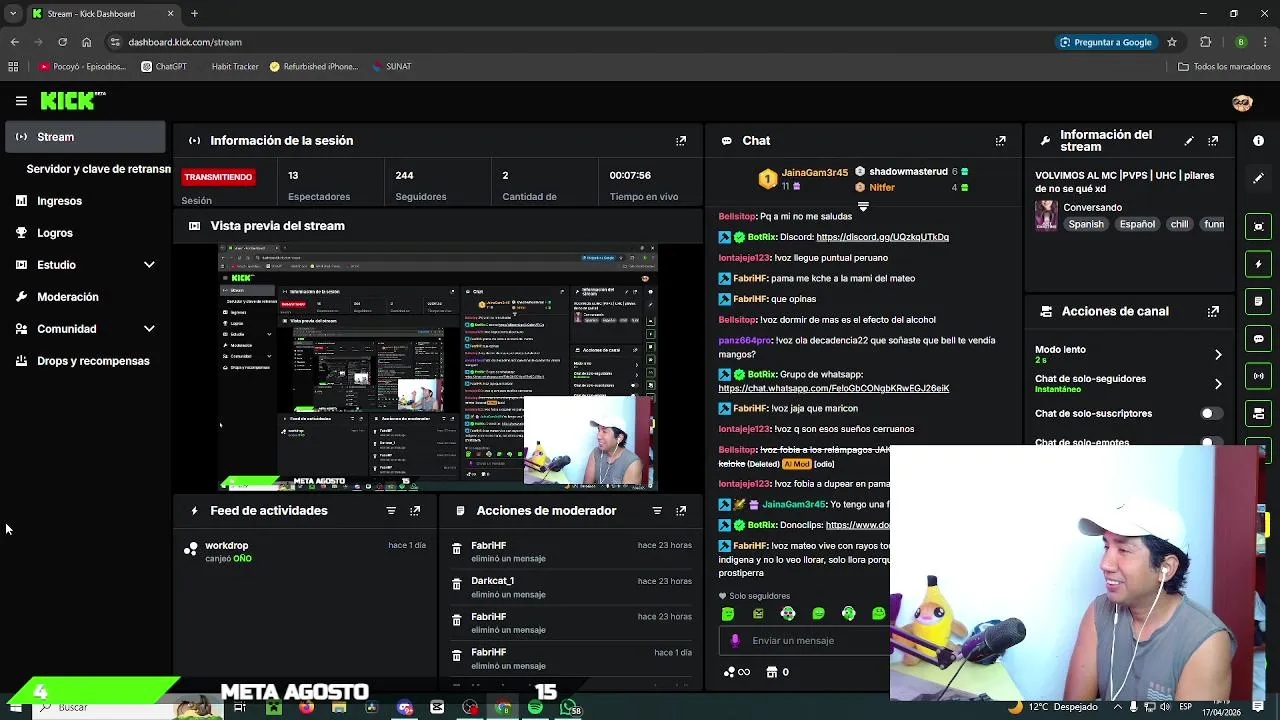
Task: Toggle channel actions widget in right rail
Action: point(1258,413)
